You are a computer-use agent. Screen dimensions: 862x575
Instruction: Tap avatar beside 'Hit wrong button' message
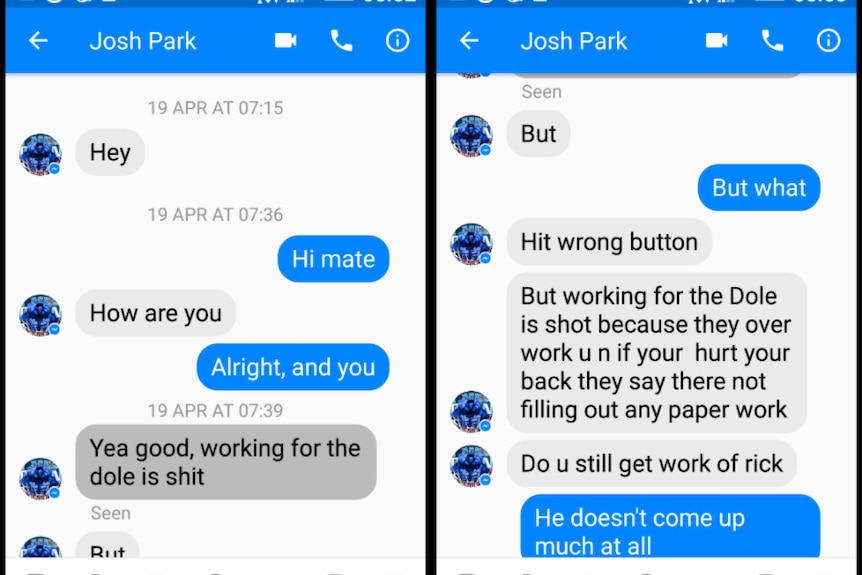coord(471,244)
